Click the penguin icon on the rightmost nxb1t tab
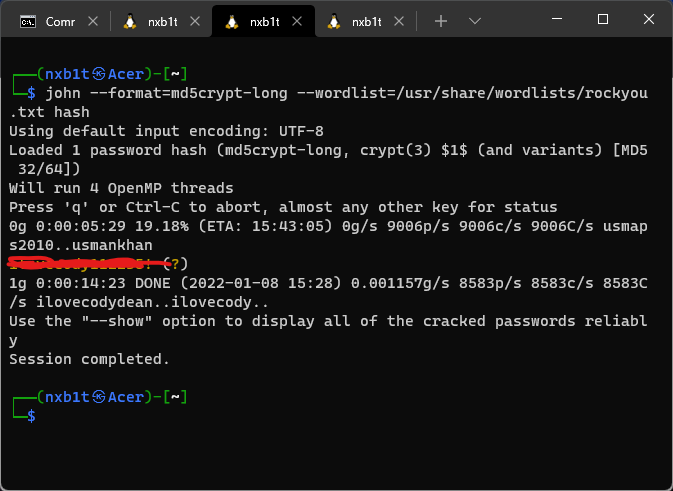 (335, 21)
